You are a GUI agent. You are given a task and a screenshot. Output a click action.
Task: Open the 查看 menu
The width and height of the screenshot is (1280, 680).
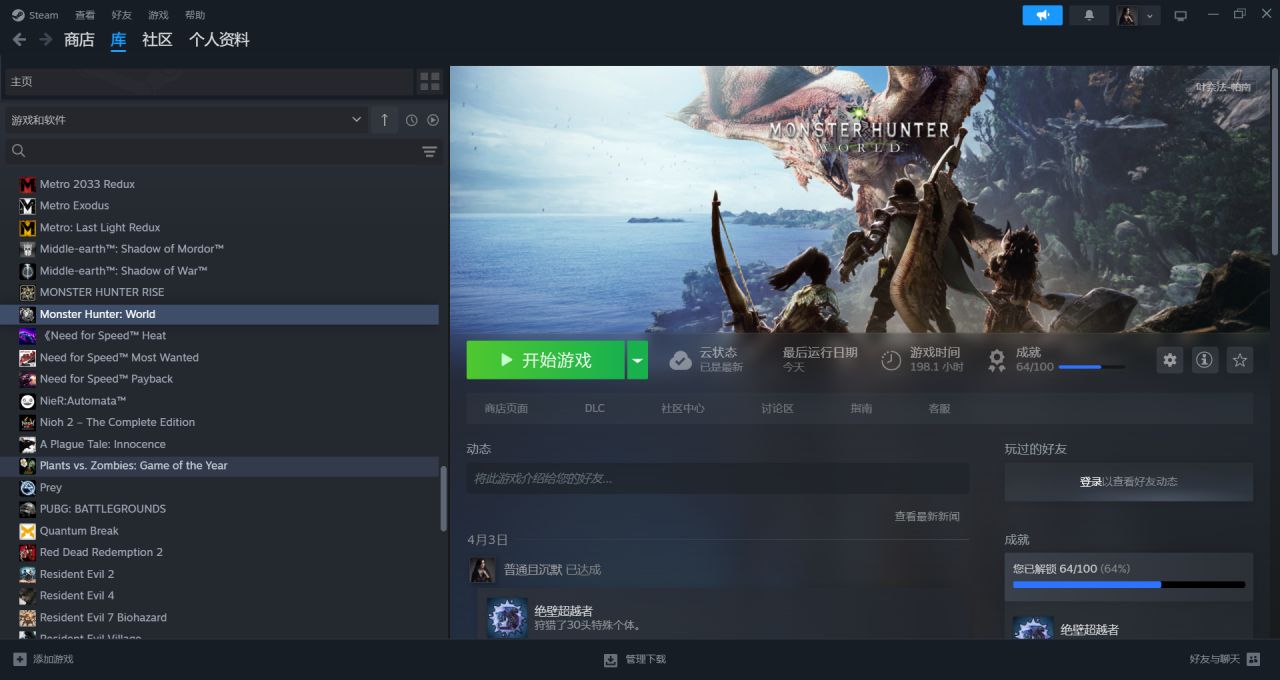85,15
